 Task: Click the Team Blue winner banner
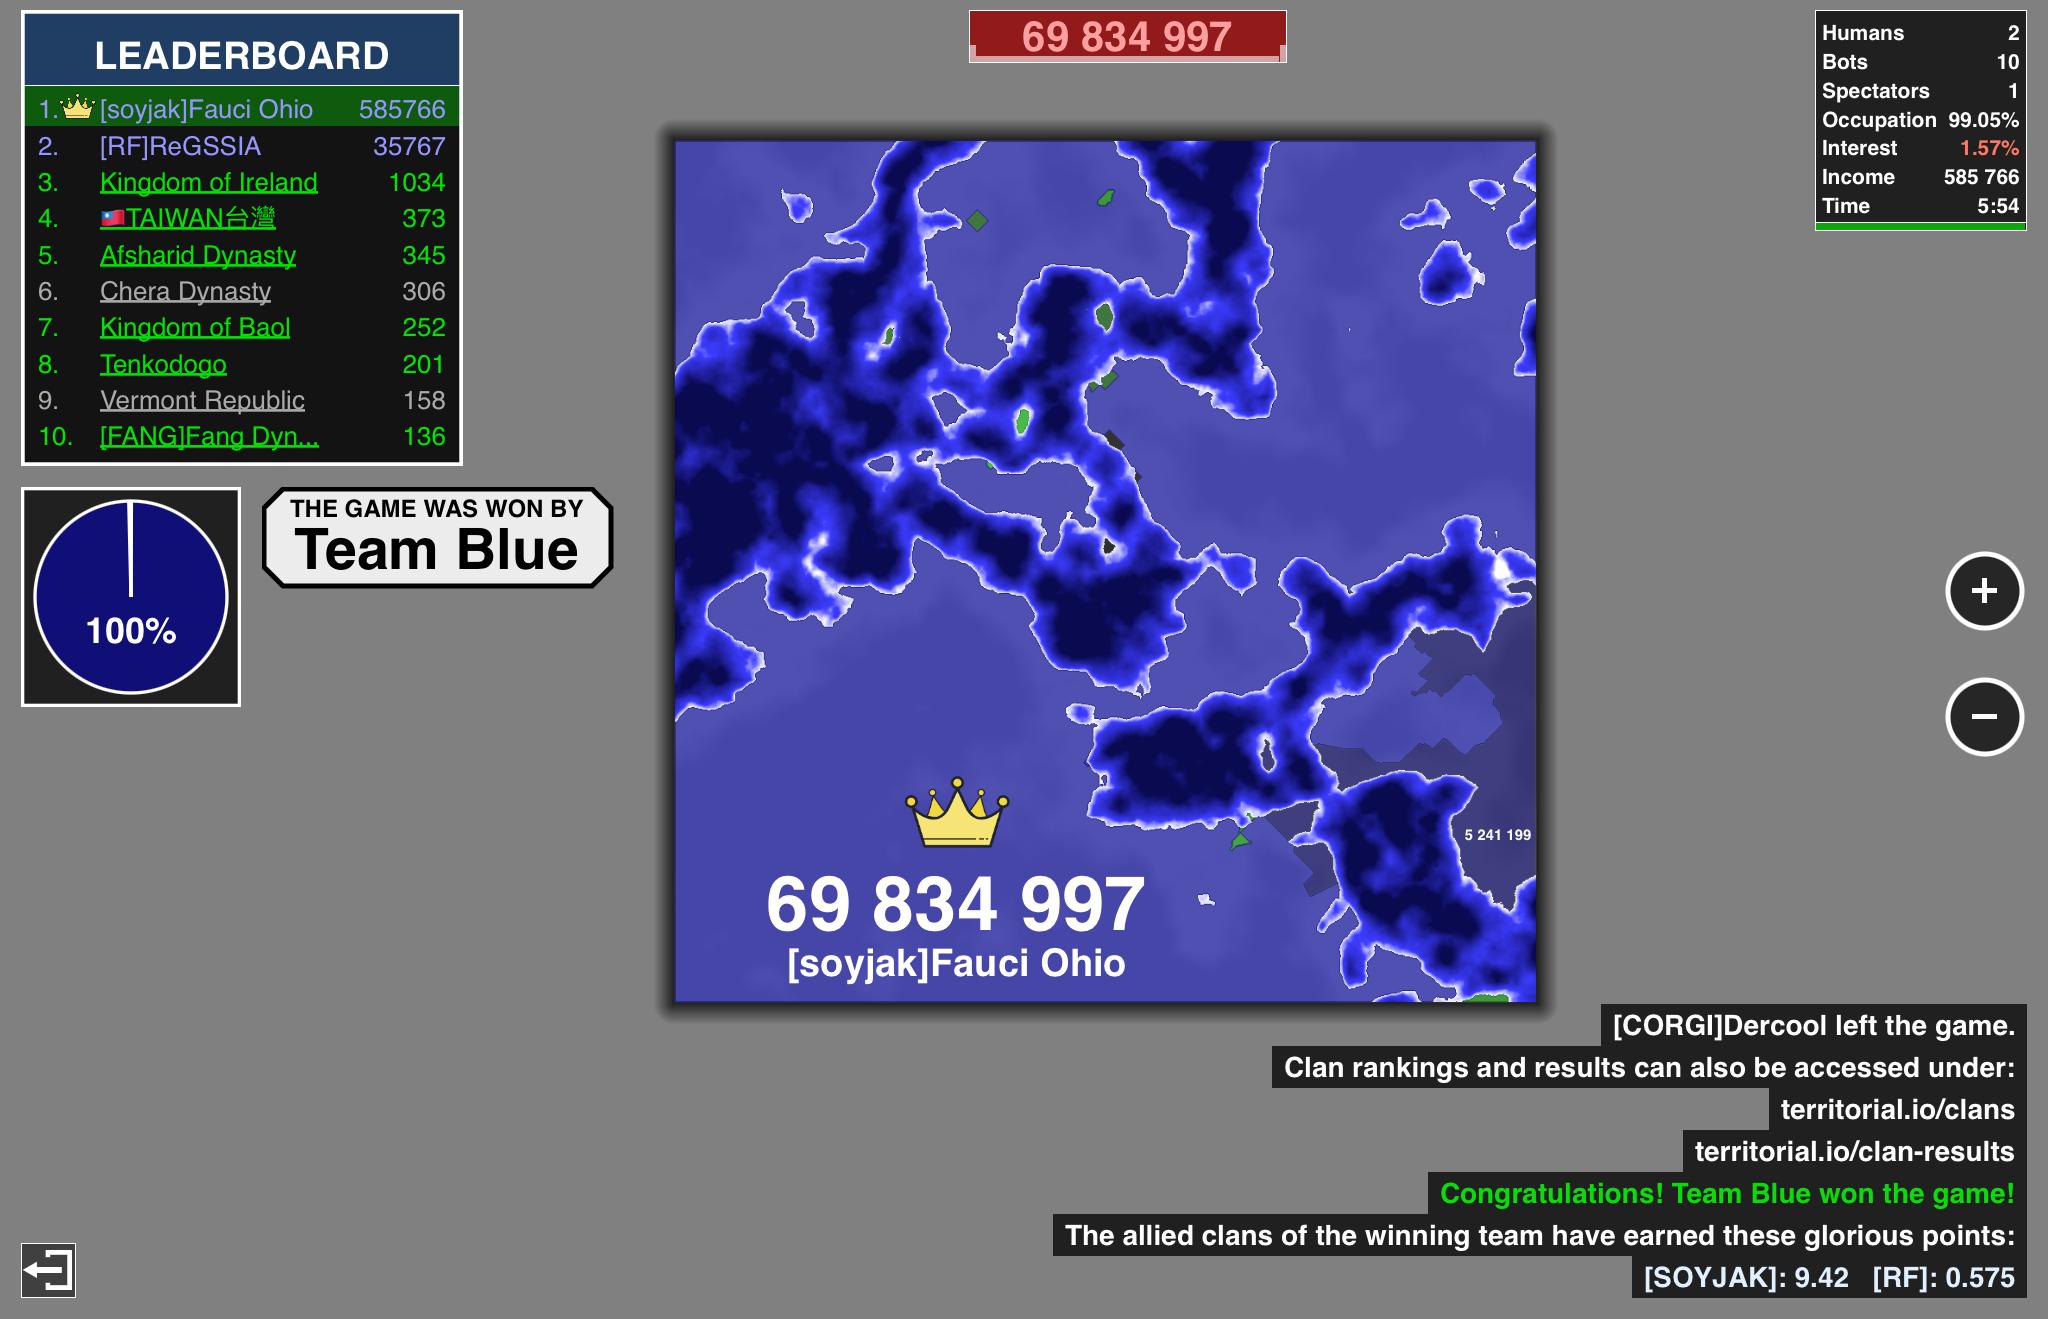pyautogui.click(x=437, y=538)
